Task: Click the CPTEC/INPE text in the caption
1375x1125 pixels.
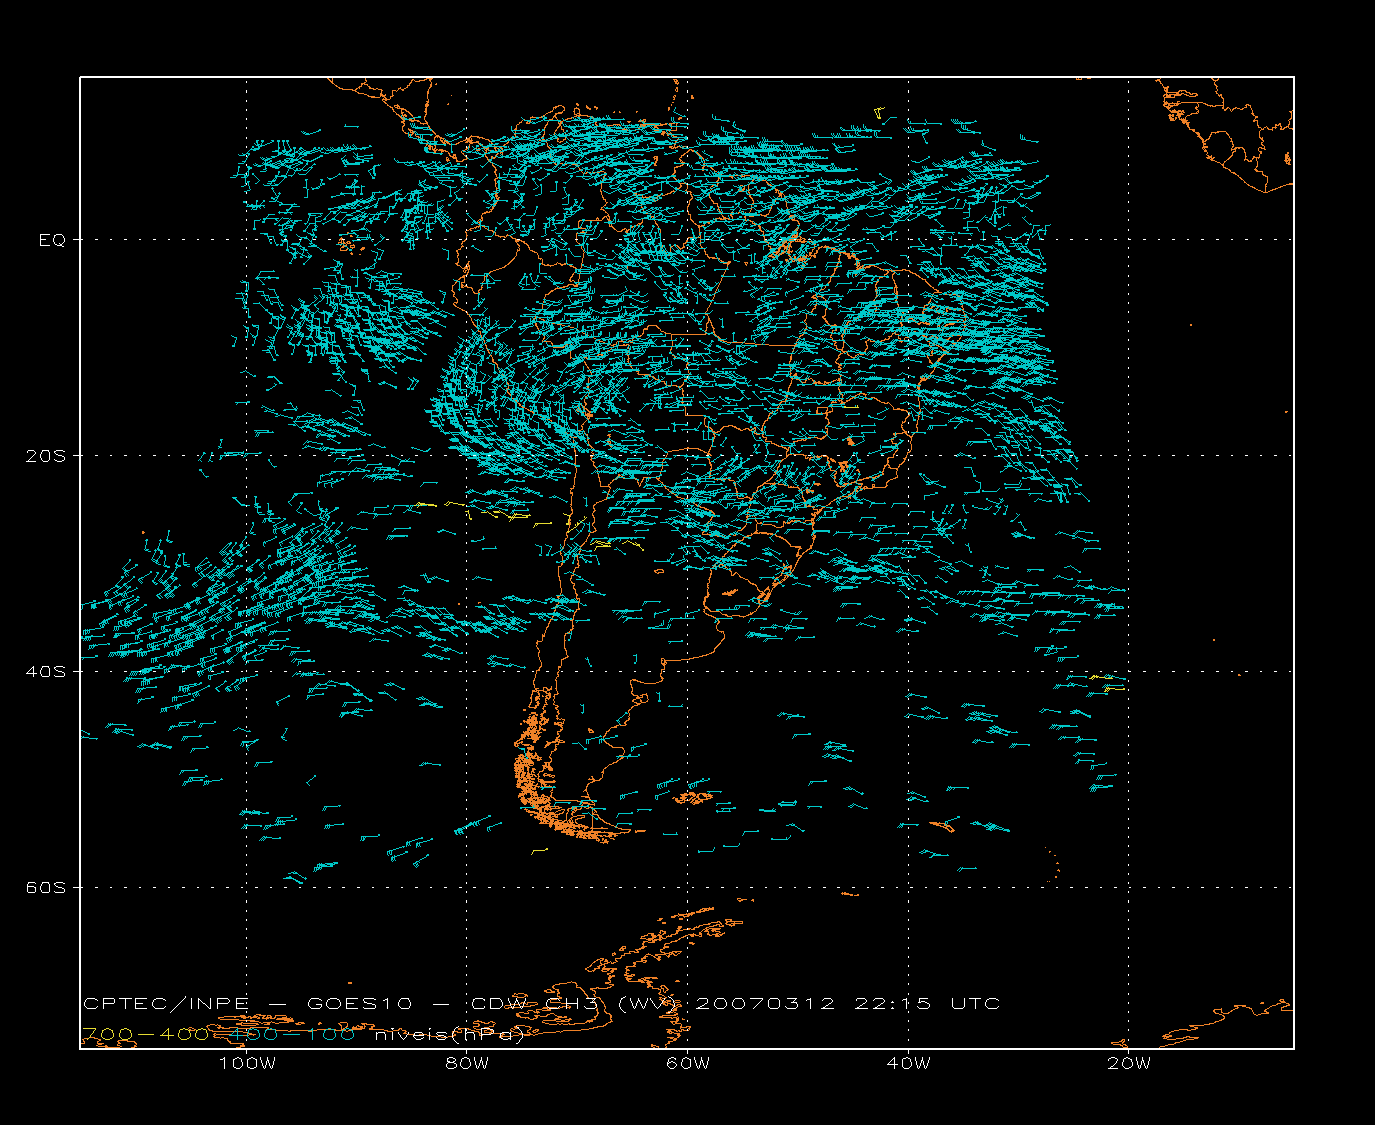Action: pyautogui.click(x=166, y=1003)
